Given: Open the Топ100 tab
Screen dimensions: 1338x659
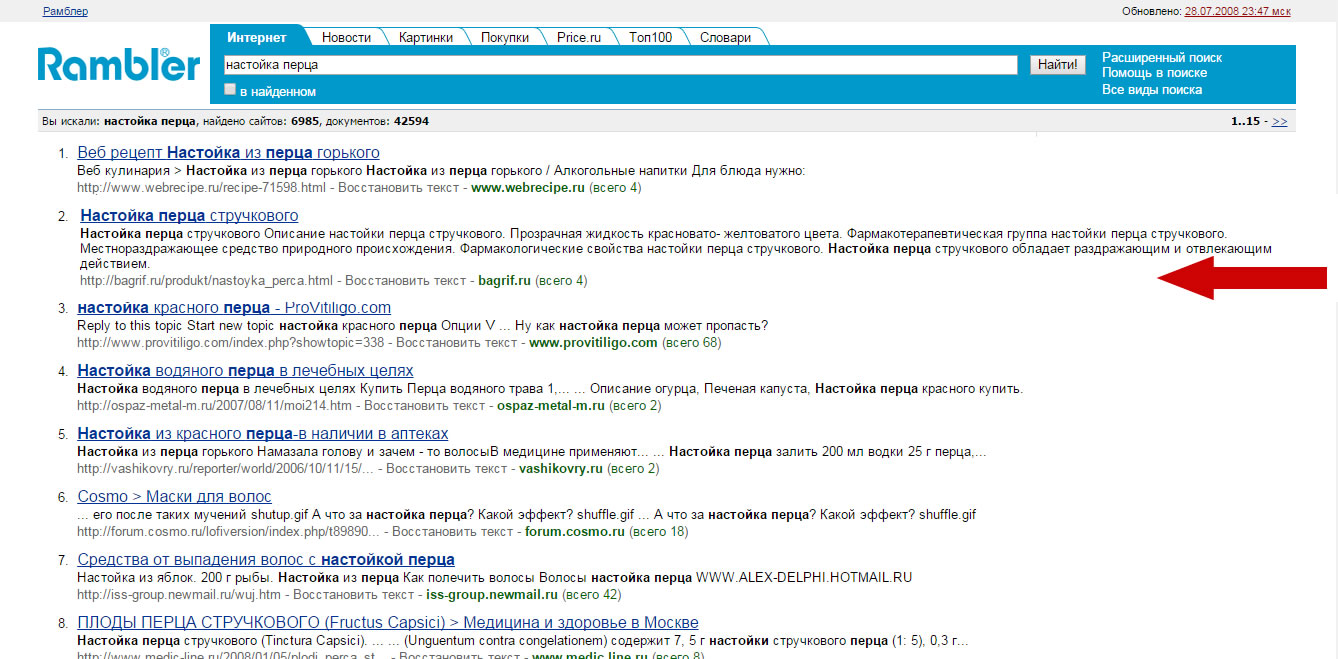Looking at the screenshot, I should (650, 37).
